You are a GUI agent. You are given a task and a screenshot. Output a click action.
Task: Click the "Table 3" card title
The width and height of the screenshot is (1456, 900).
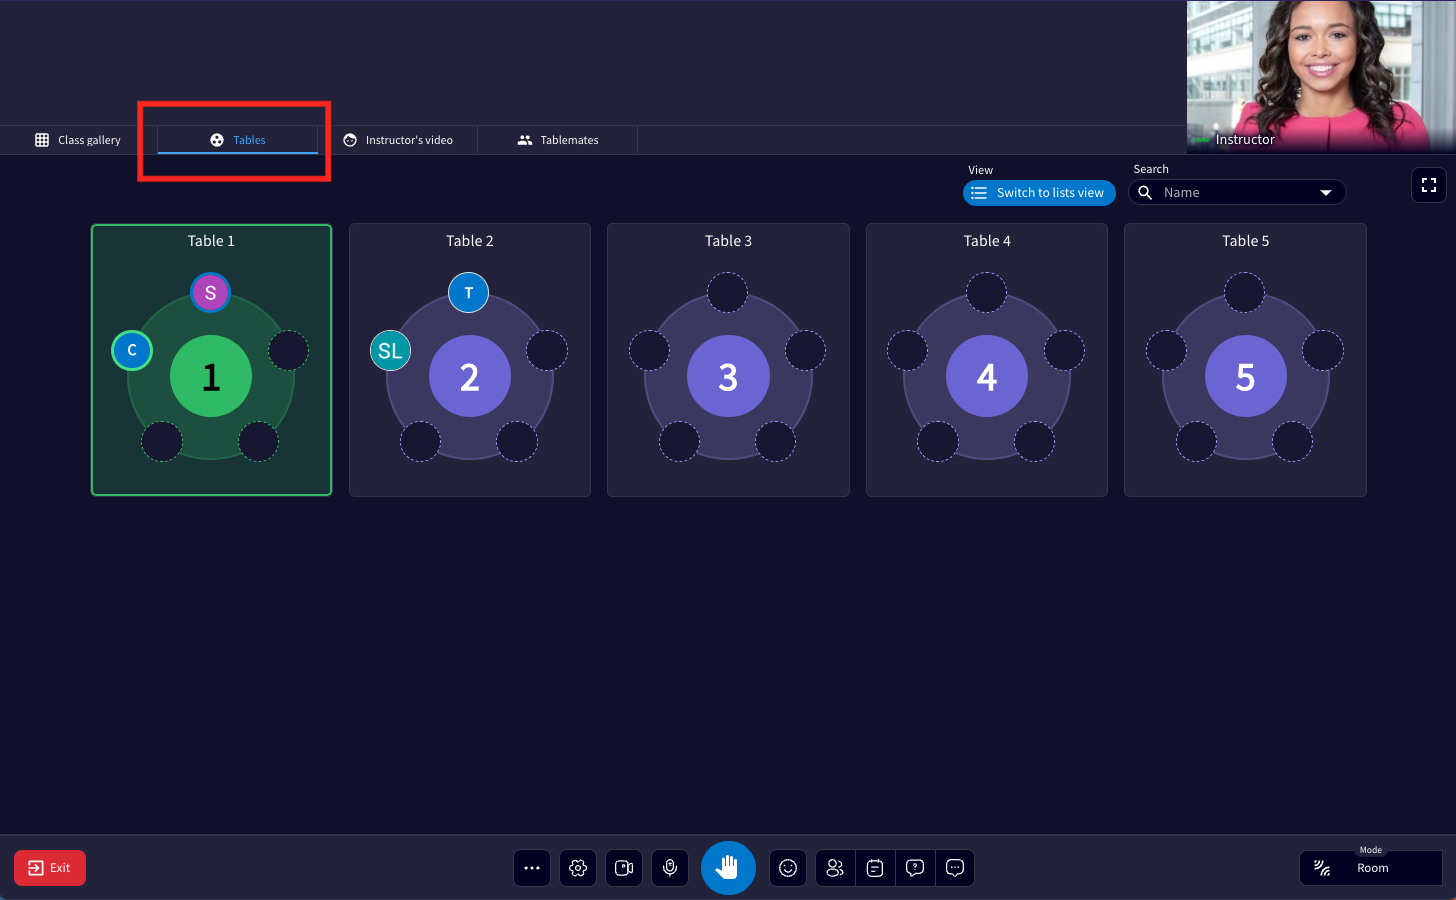(728, 241)
